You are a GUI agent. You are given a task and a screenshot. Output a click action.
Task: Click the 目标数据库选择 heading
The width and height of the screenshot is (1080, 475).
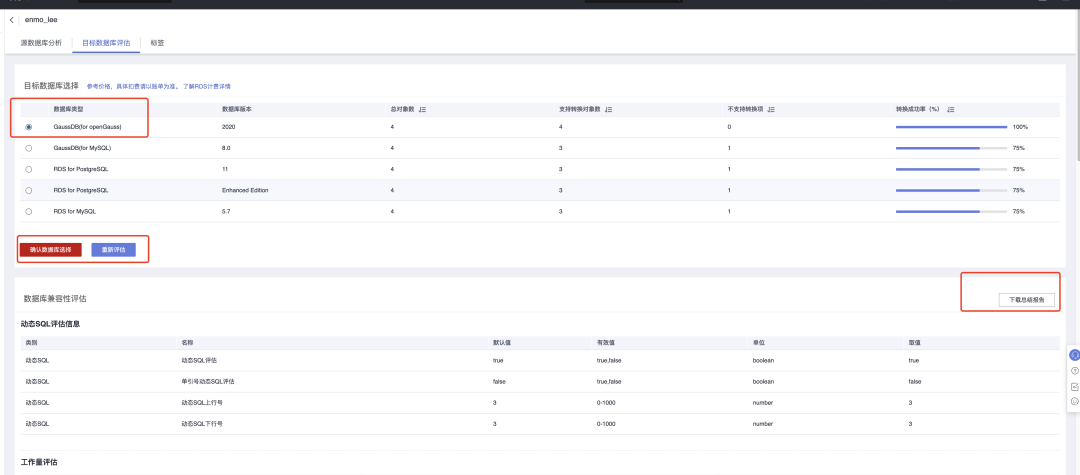tap(51, 86)
